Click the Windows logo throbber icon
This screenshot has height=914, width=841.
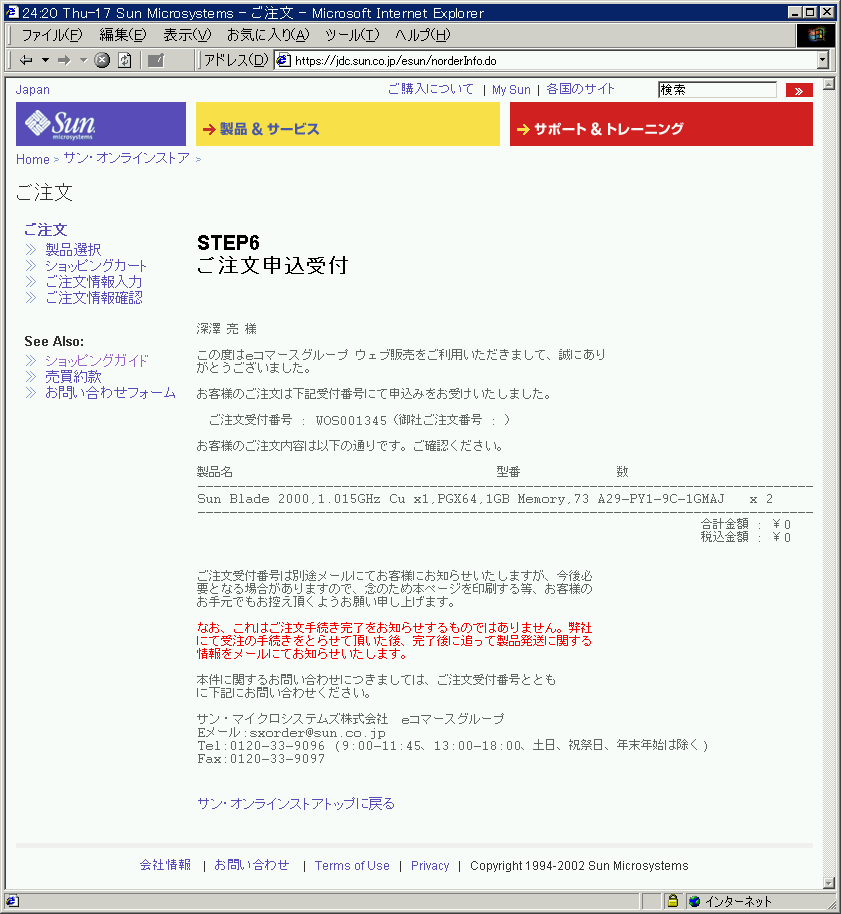pyautogui.click(x=816, y=35)
